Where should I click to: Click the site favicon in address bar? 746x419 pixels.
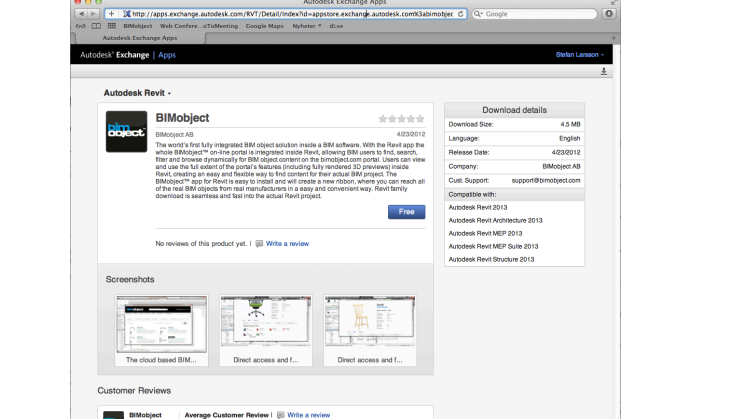point(127,14)
